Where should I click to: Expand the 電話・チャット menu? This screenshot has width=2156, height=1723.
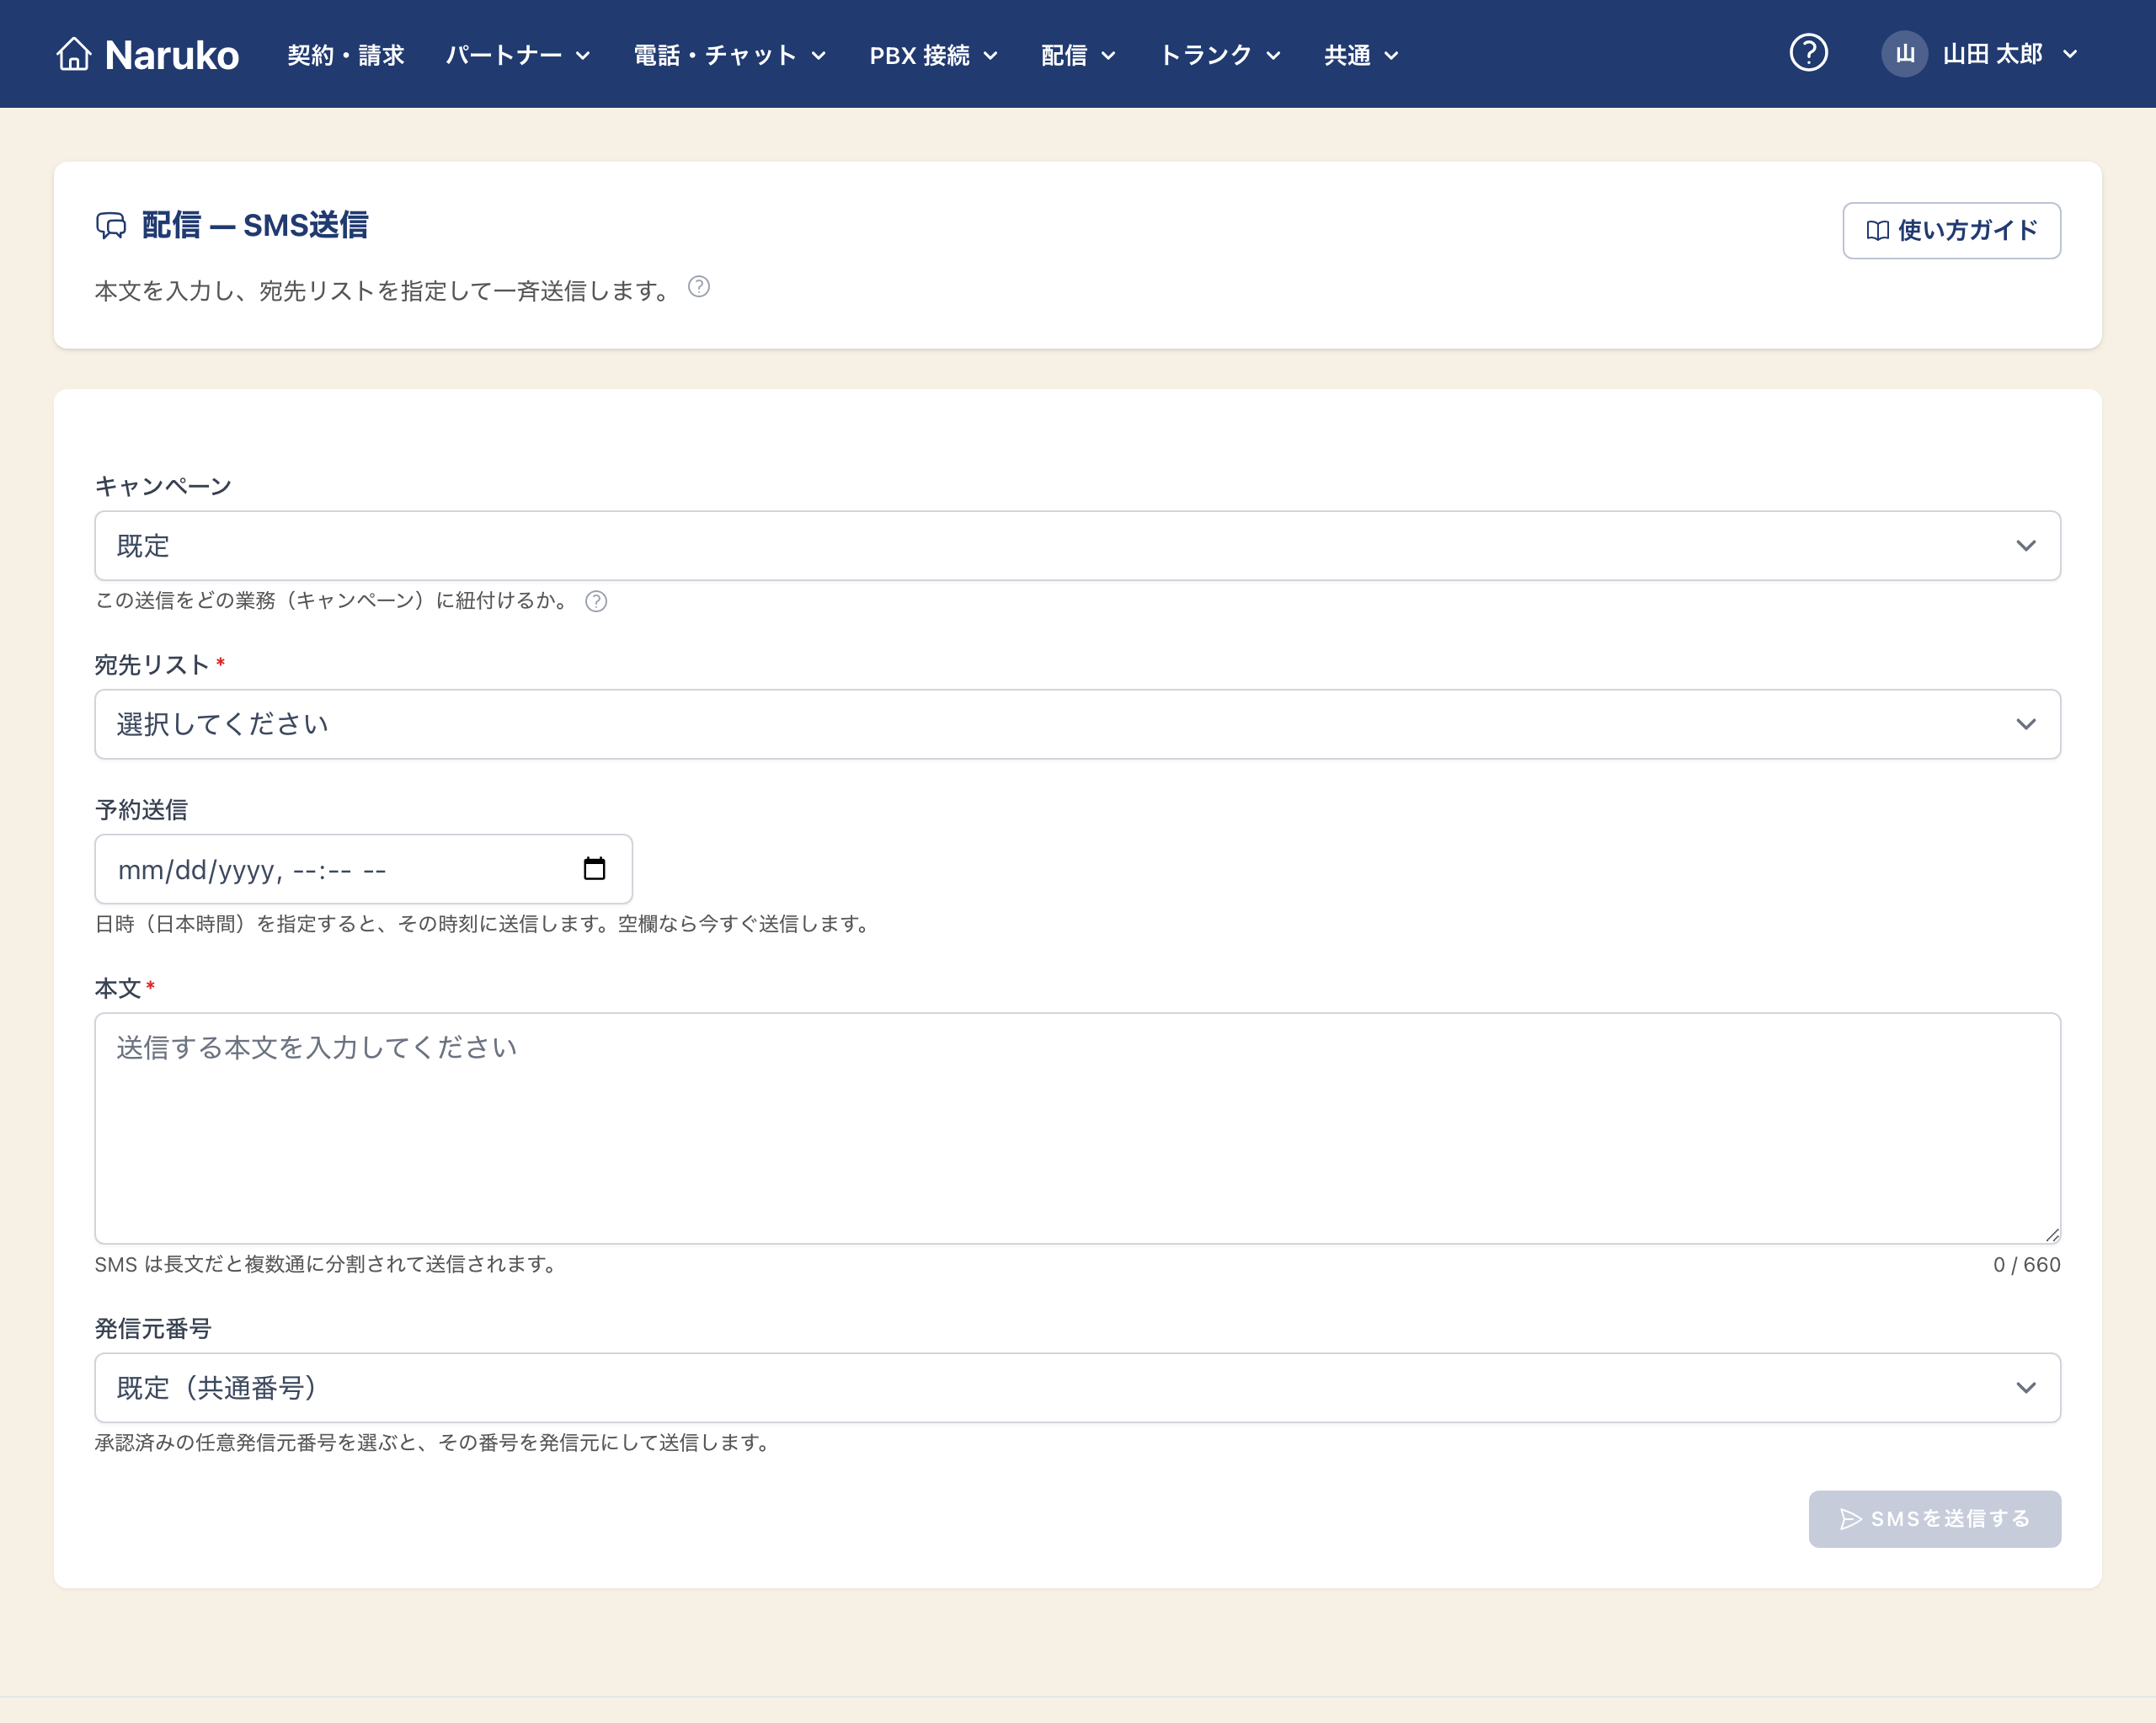point(730,55)
